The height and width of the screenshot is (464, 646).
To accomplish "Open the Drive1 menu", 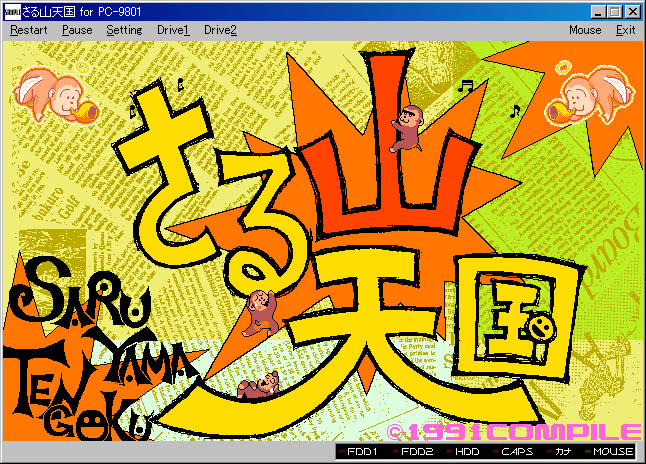I will pyautogui.click(x=173, y=30).
